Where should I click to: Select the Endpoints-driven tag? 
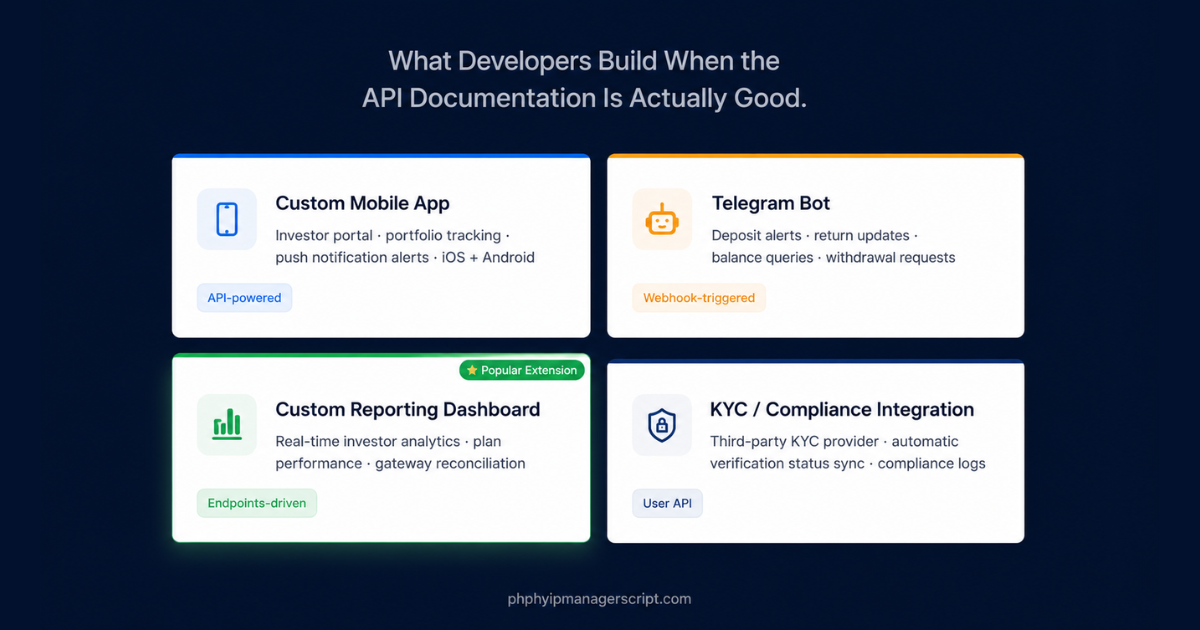257,503
